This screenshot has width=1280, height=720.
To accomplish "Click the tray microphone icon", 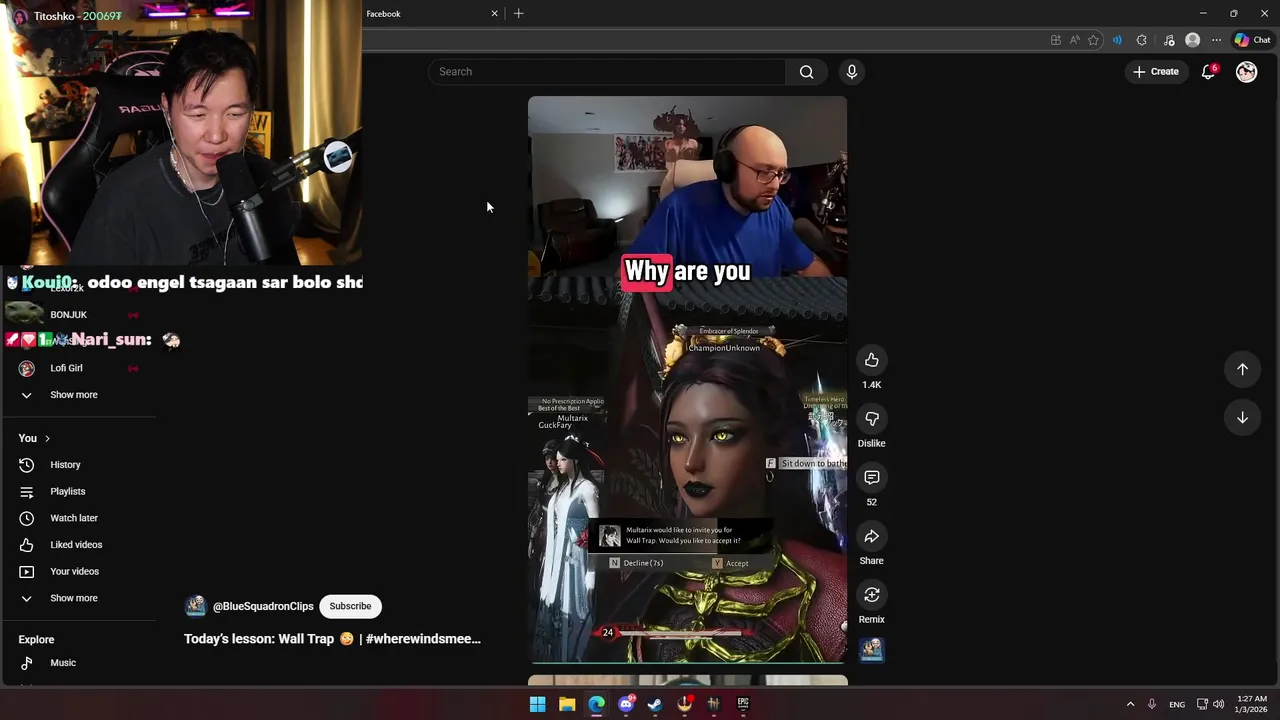I will pyautogui.click(x=1152, y=704).
